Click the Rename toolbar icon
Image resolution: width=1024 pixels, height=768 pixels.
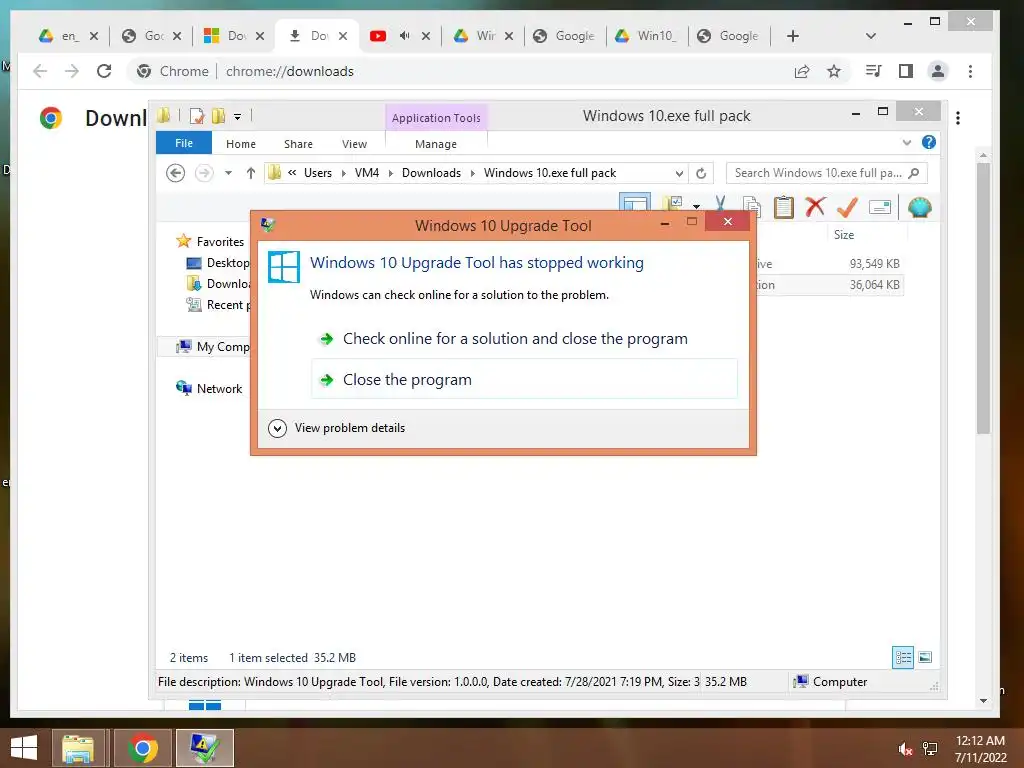(880, 208)
